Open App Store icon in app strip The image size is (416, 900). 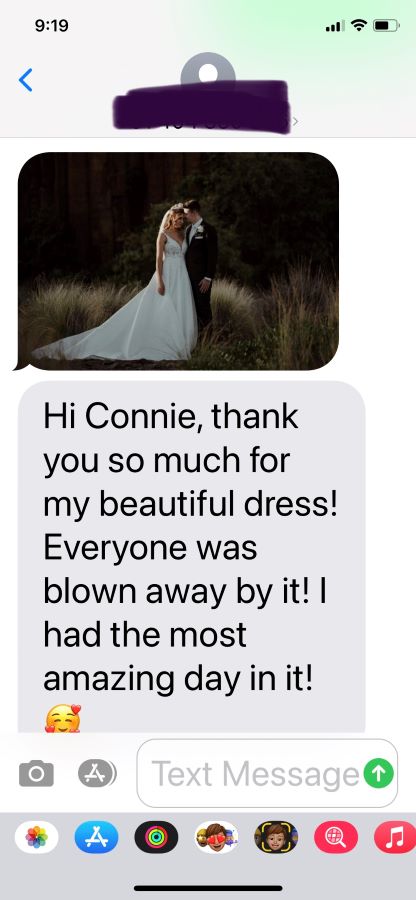point(96,837)
